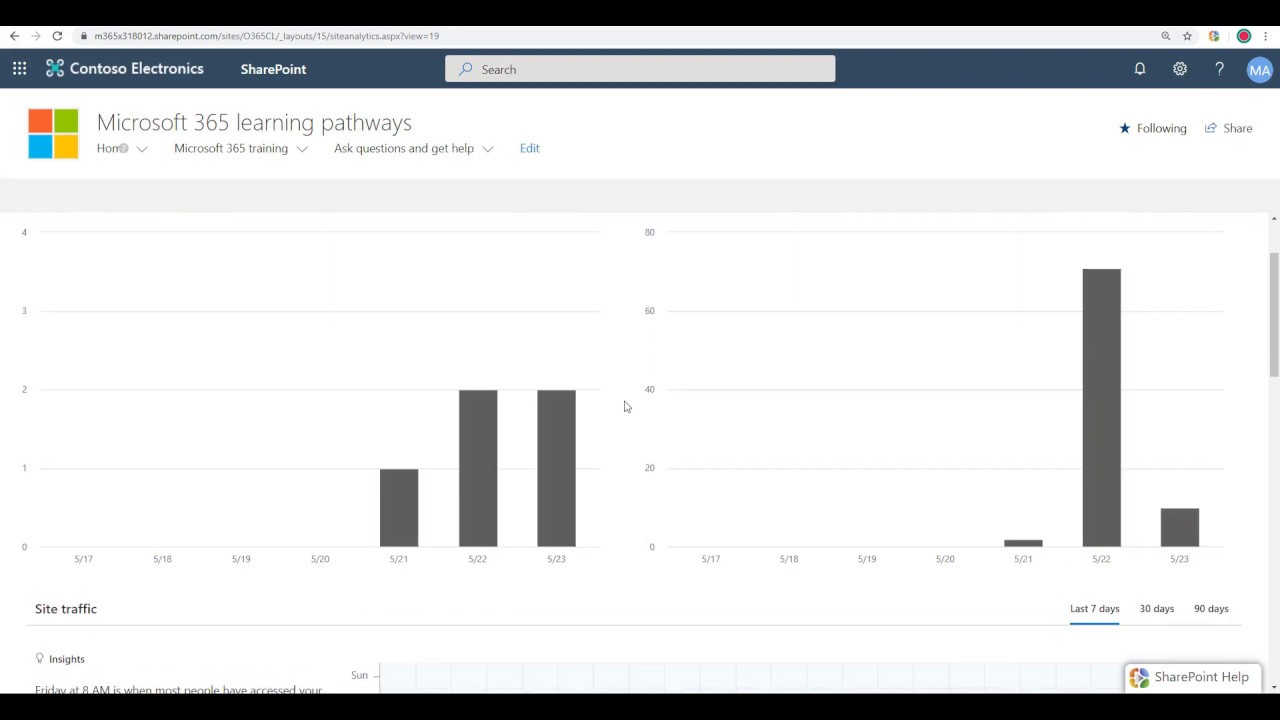The image size is (1280, 720).
Task: Open the Ask questions and get help menu
Action: click(x=404, y=148)
